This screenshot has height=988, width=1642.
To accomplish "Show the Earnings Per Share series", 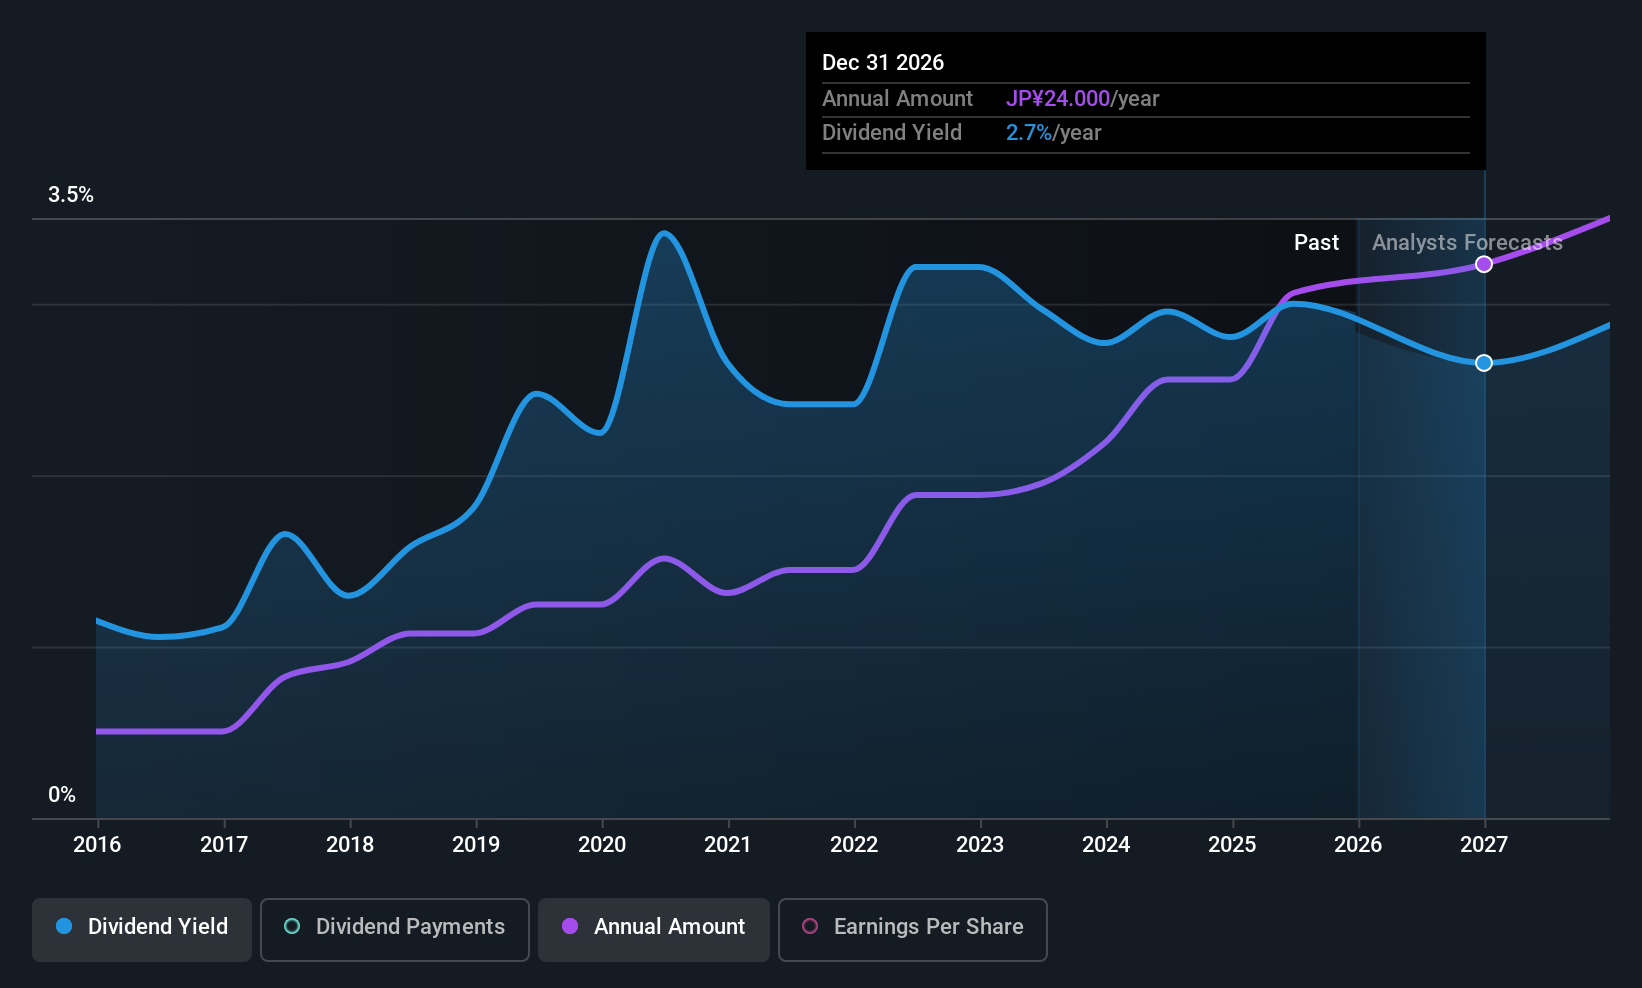I will [913, 930].
